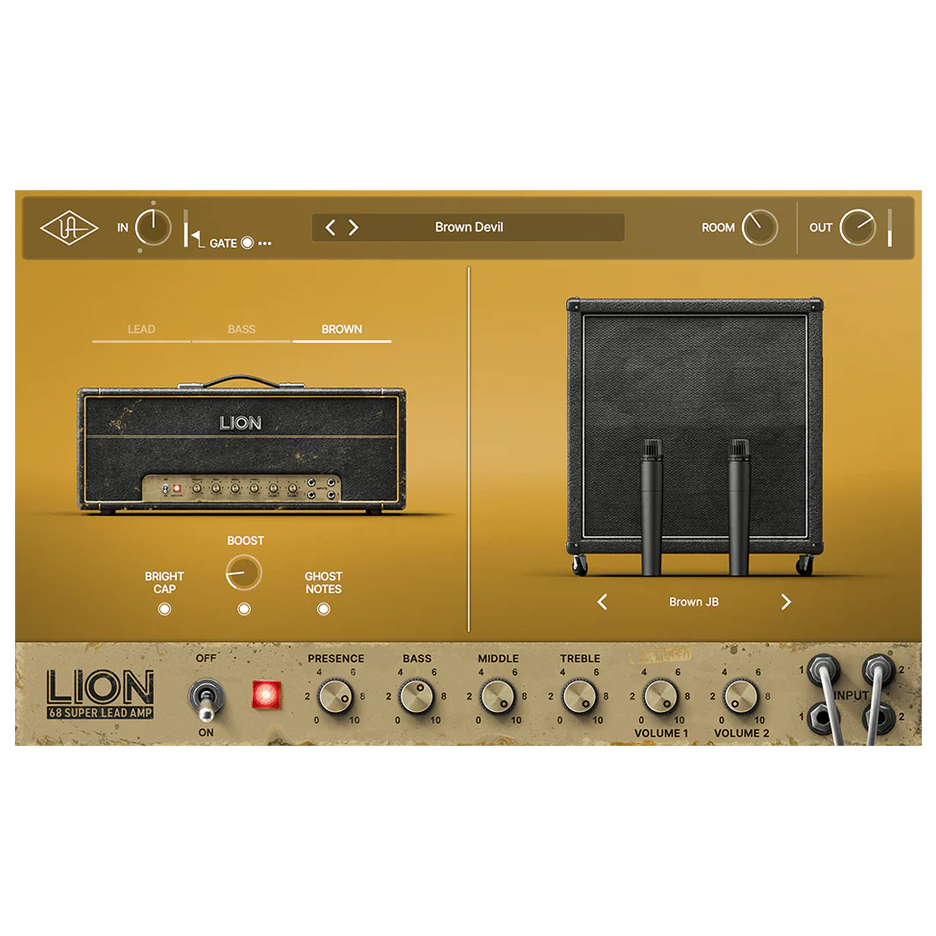Adjust the ROOM knob

pos(759,227)
